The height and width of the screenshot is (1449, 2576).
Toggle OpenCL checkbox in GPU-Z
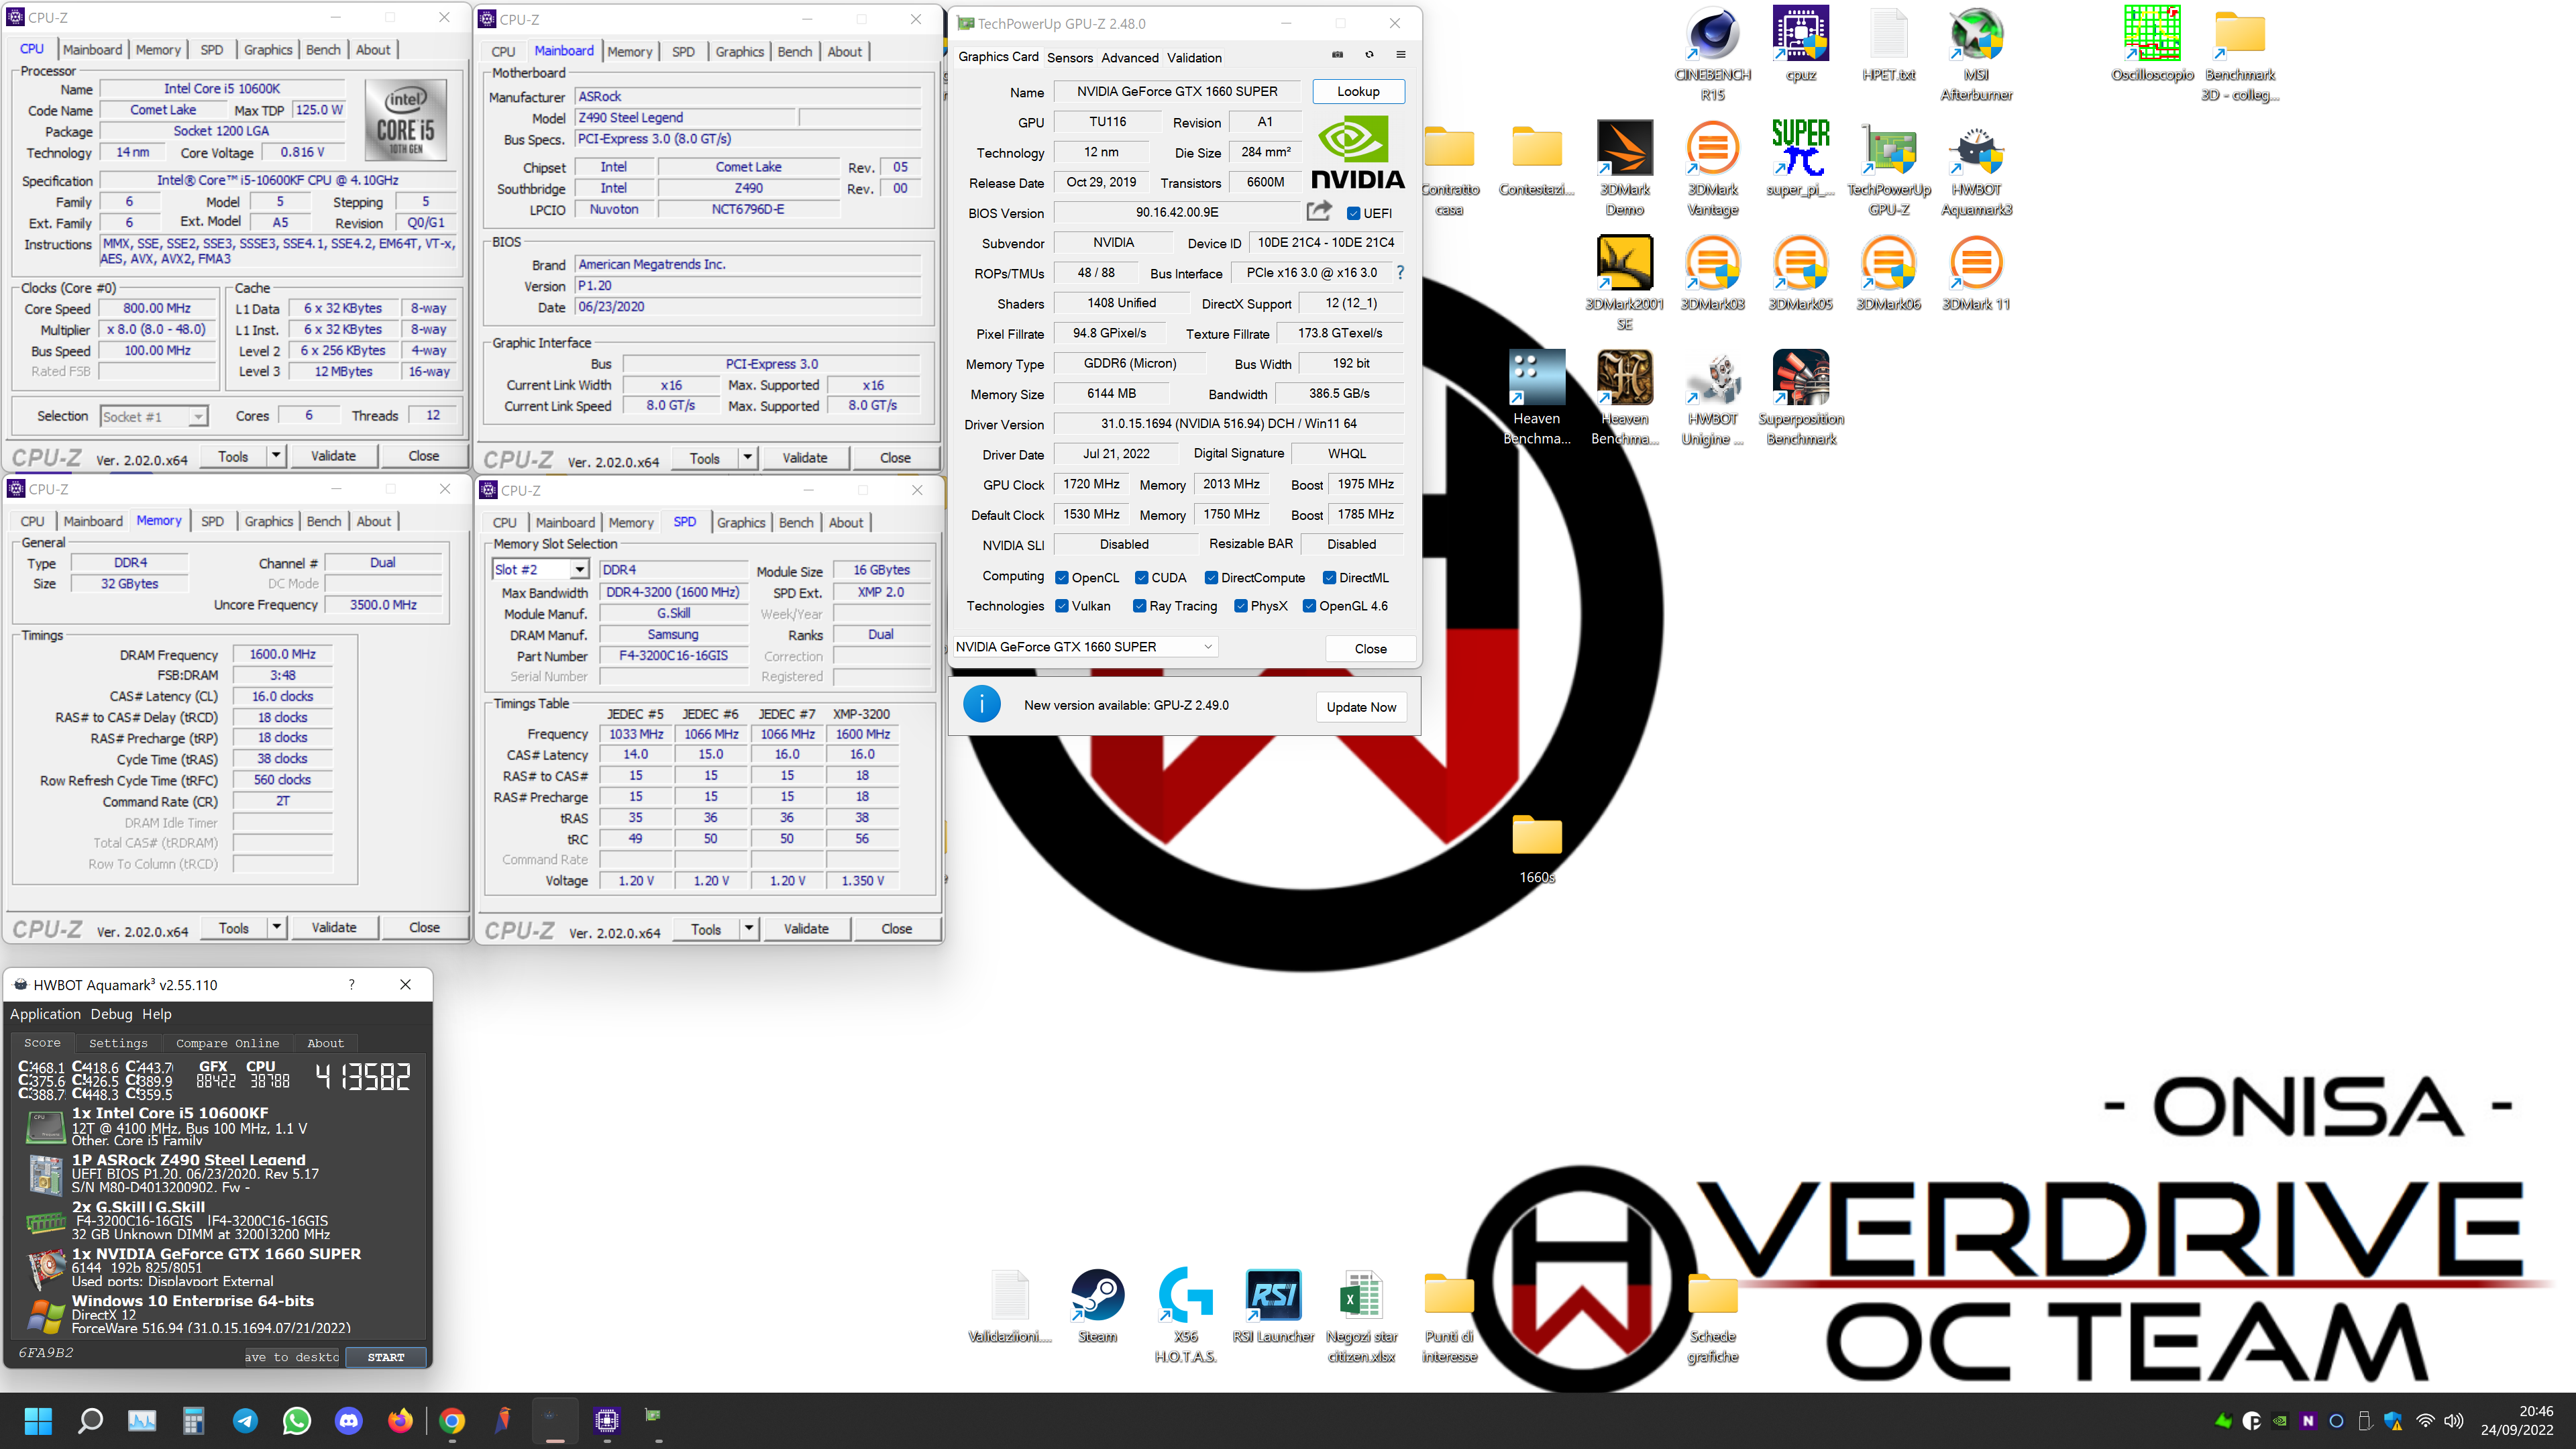click(1062, 577)
